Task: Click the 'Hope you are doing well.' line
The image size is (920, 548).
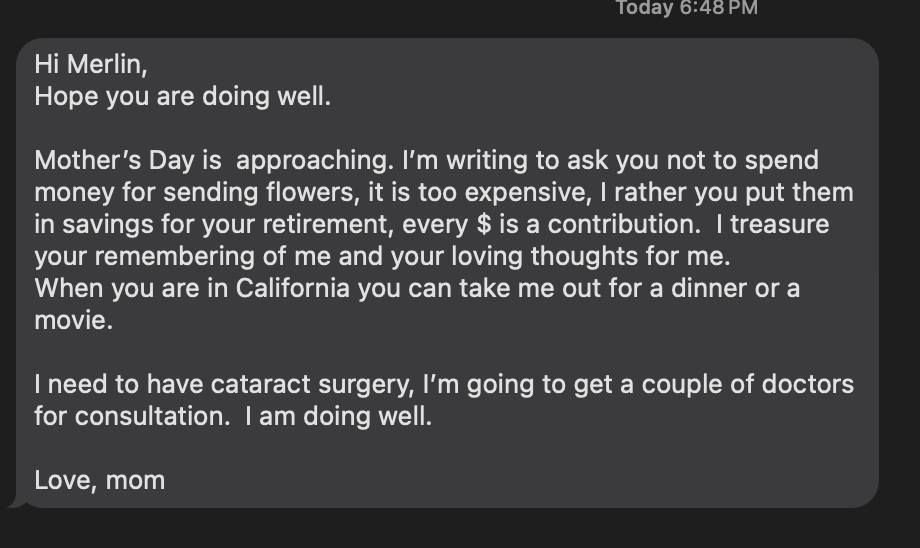Action: coord(182,96)
